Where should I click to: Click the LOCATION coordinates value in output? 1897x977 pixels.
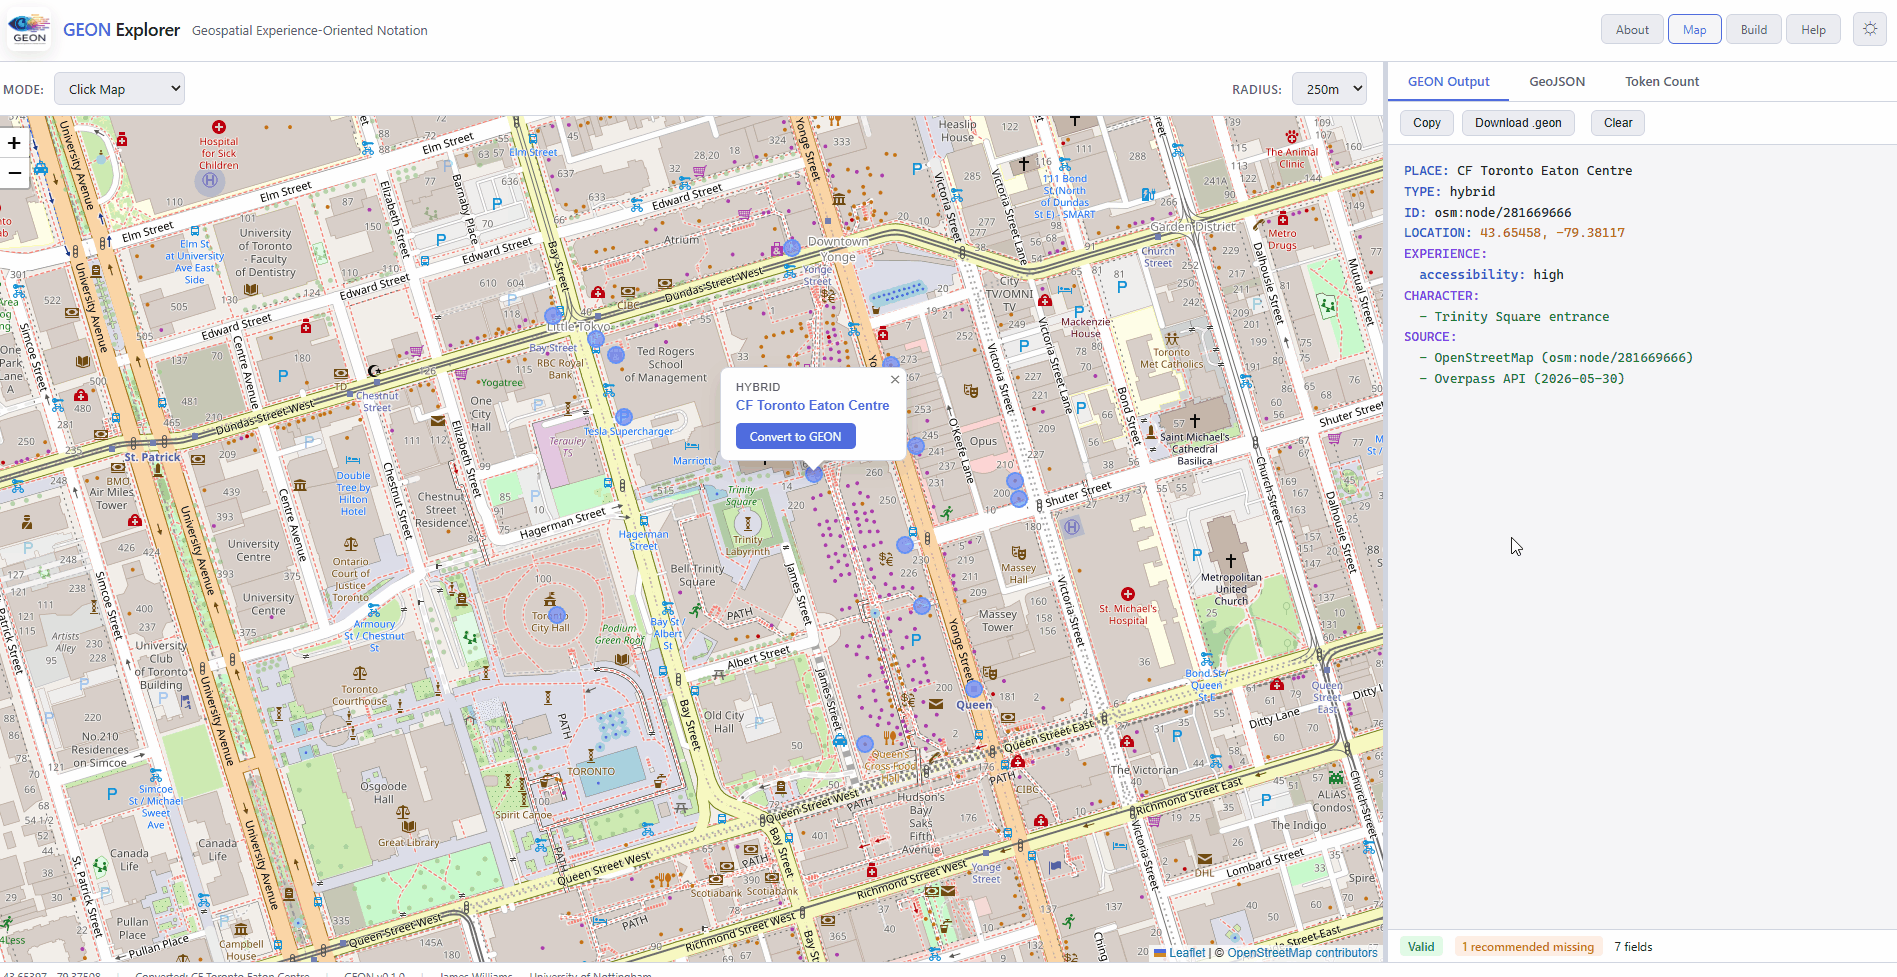tap(1552, 233)
